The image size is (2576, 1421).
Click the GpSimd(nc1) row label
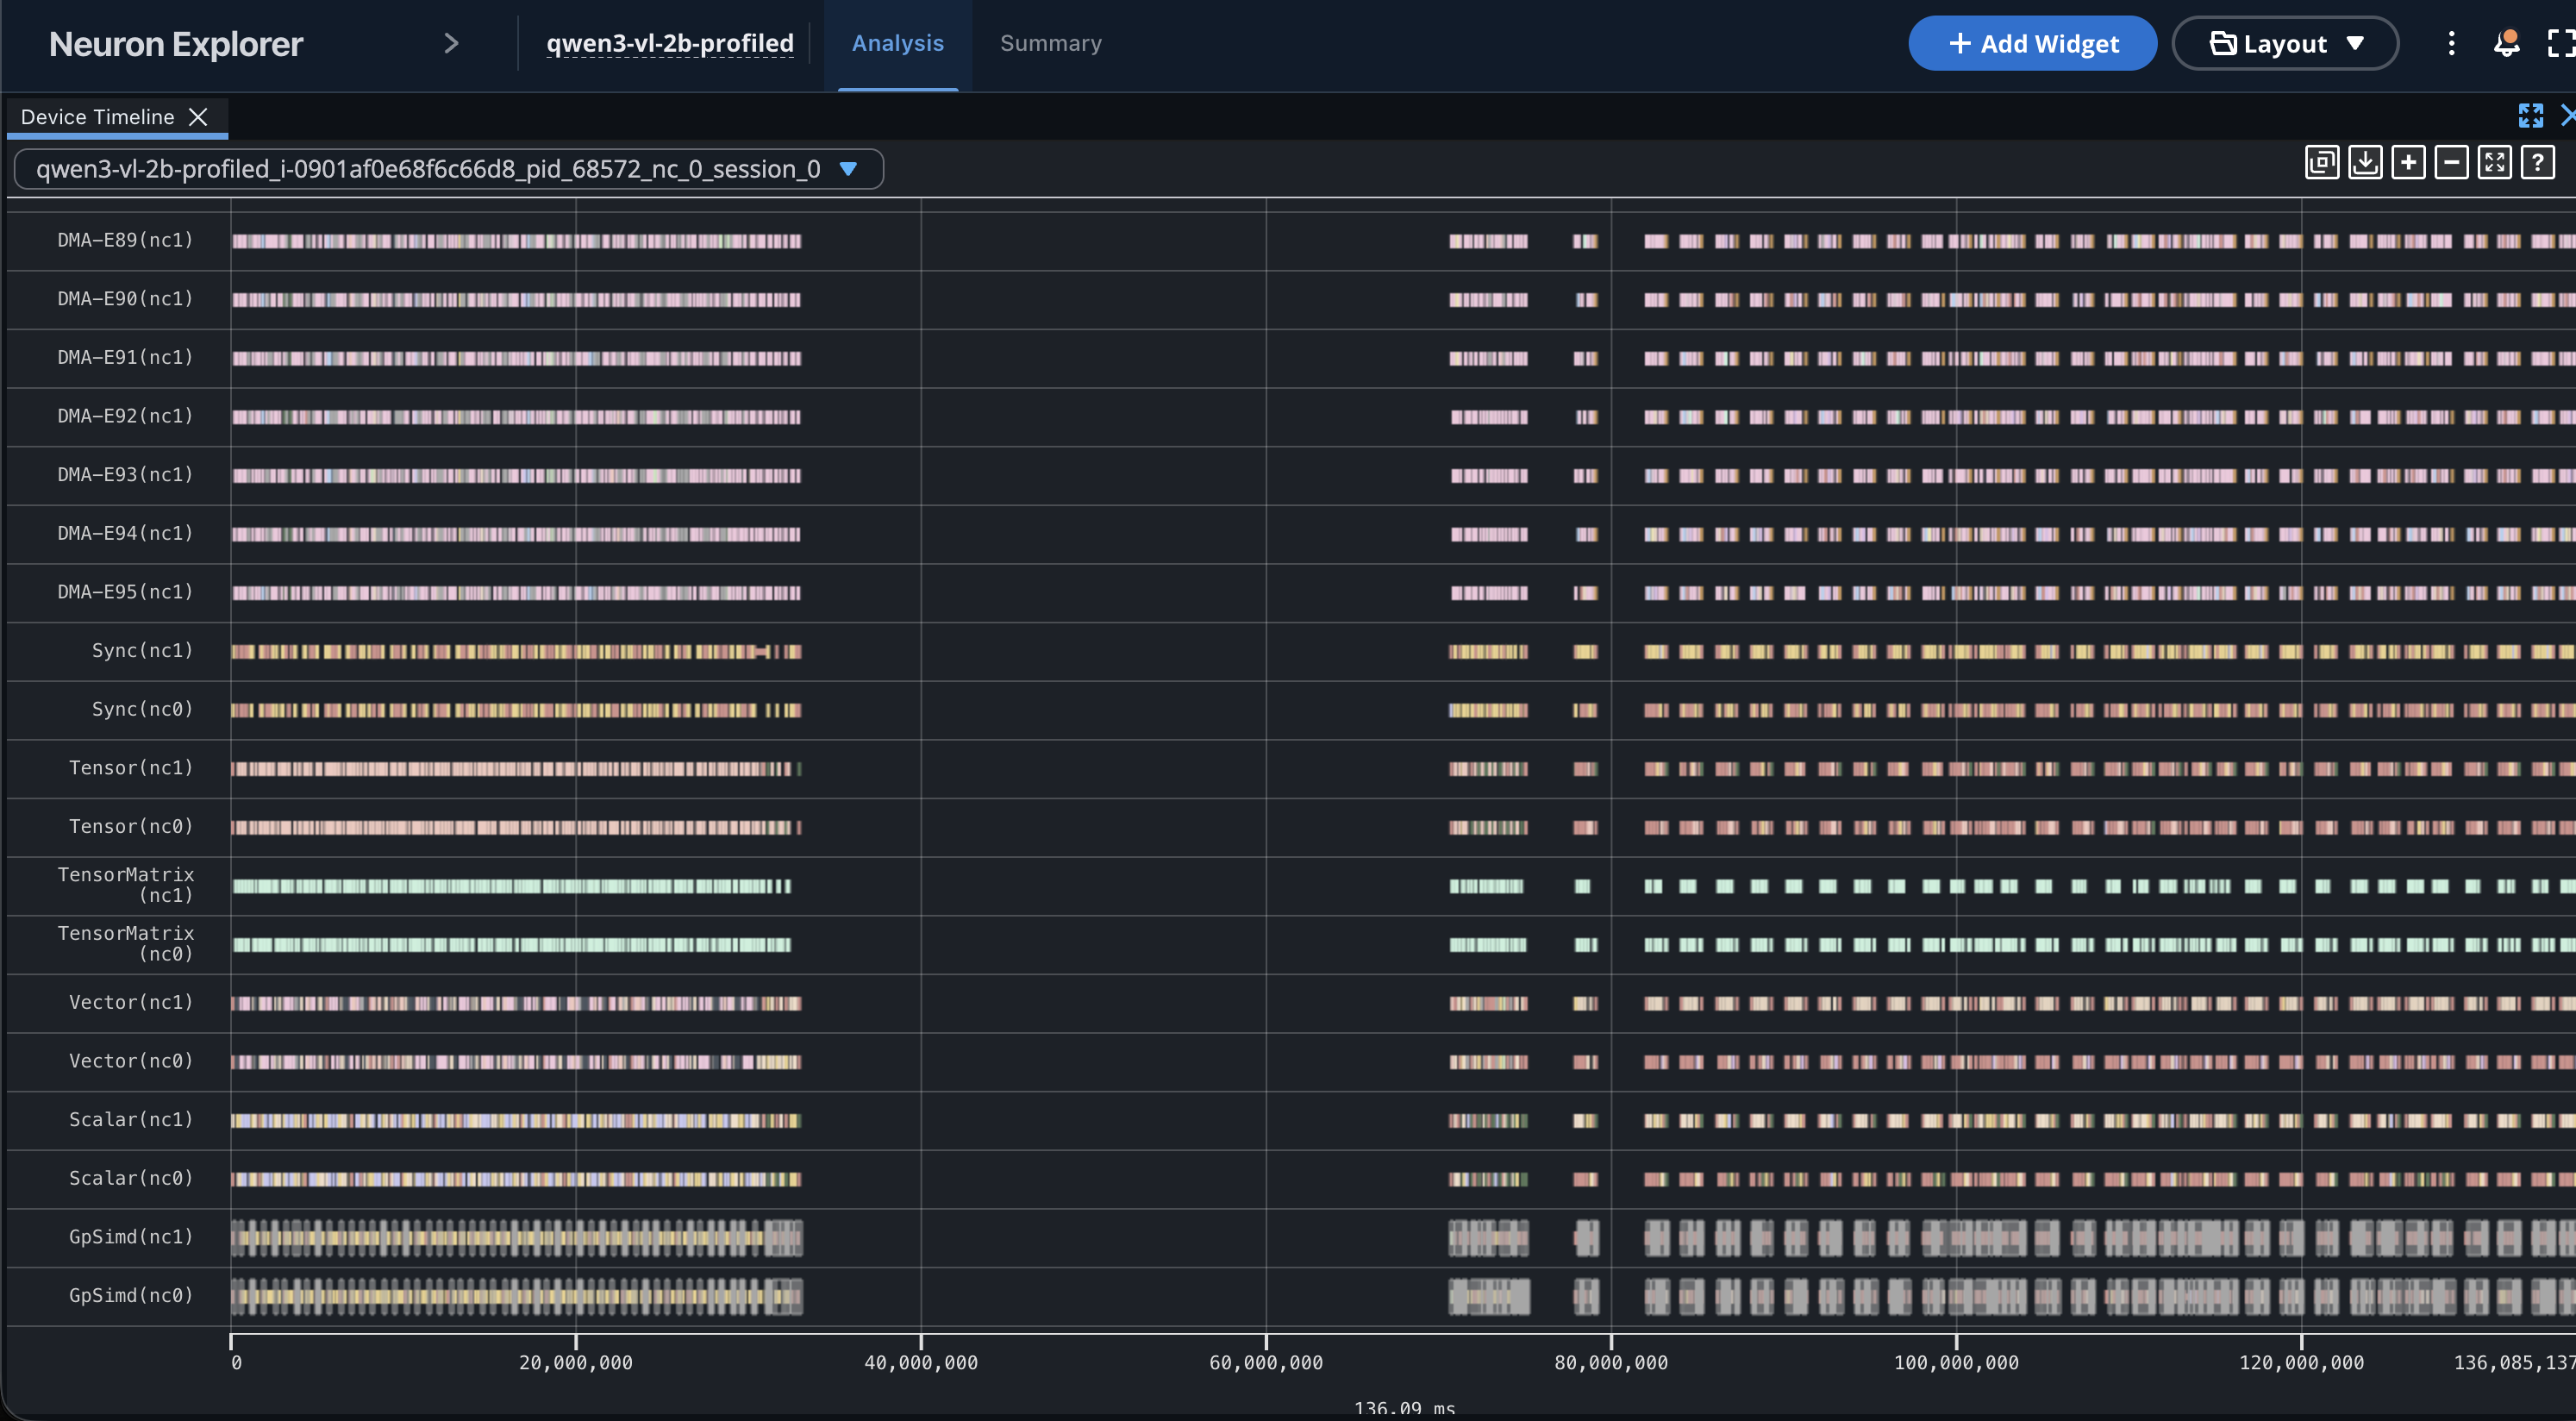(131, 1237)
